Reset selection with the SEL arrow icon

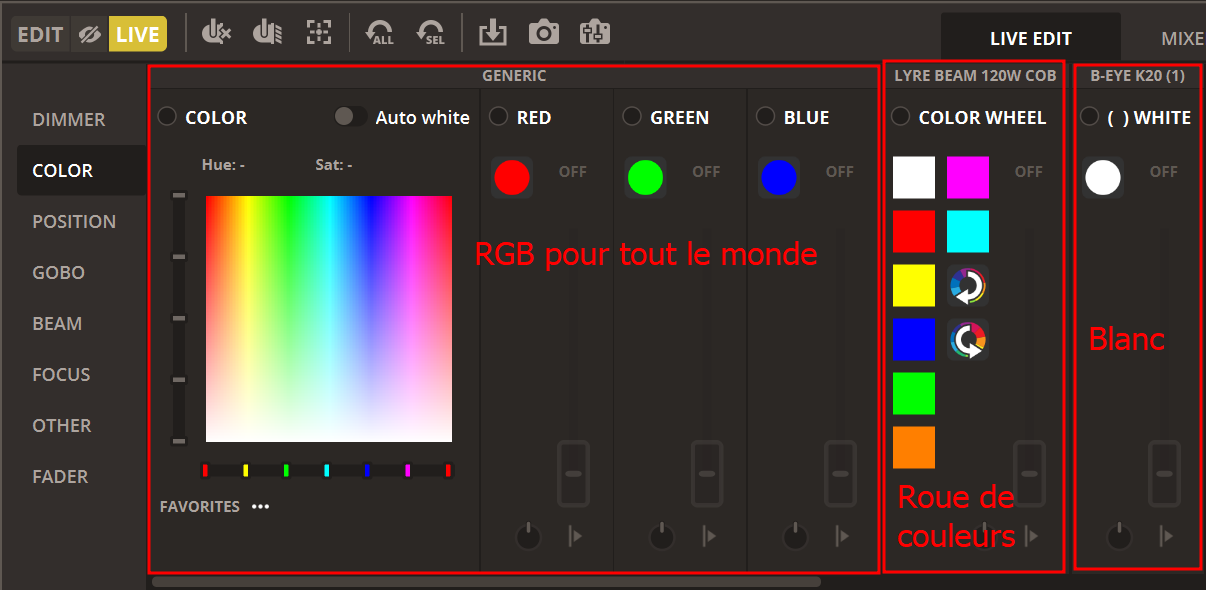[432, 33]
